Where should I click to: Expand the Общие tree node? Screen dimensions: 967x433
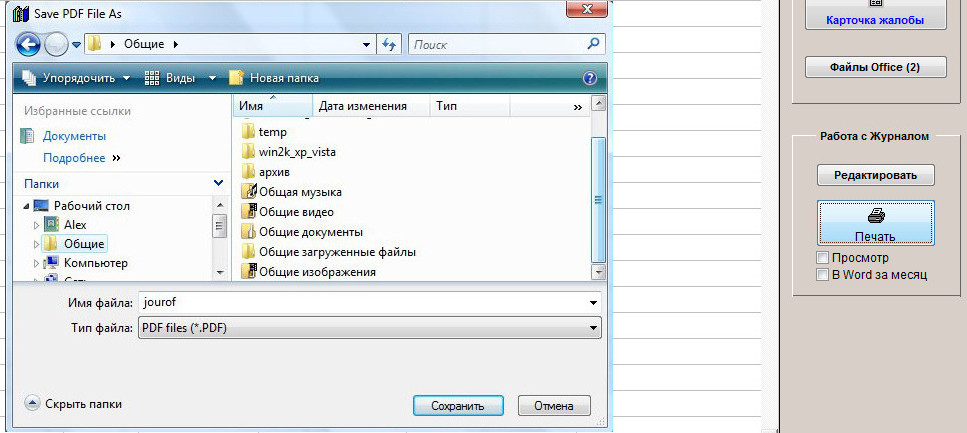click(x=36, y=244)
